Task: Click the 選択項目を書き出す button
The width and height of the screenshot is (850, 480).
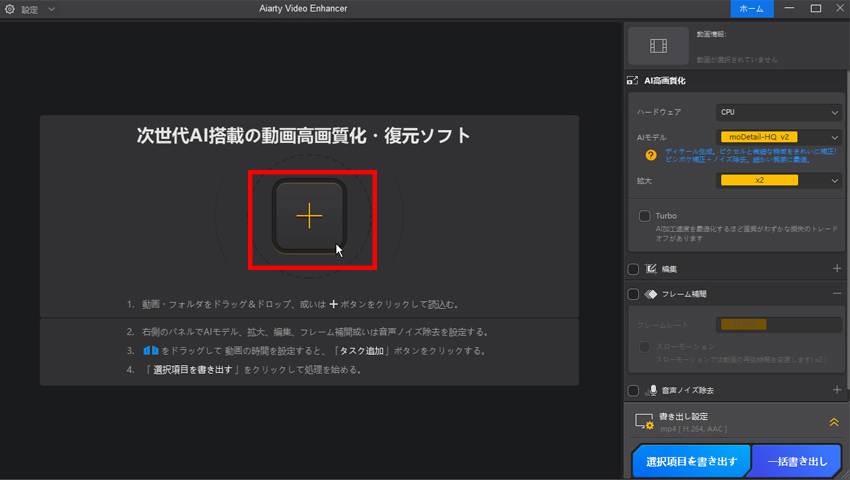Action: tap(692, 461)
